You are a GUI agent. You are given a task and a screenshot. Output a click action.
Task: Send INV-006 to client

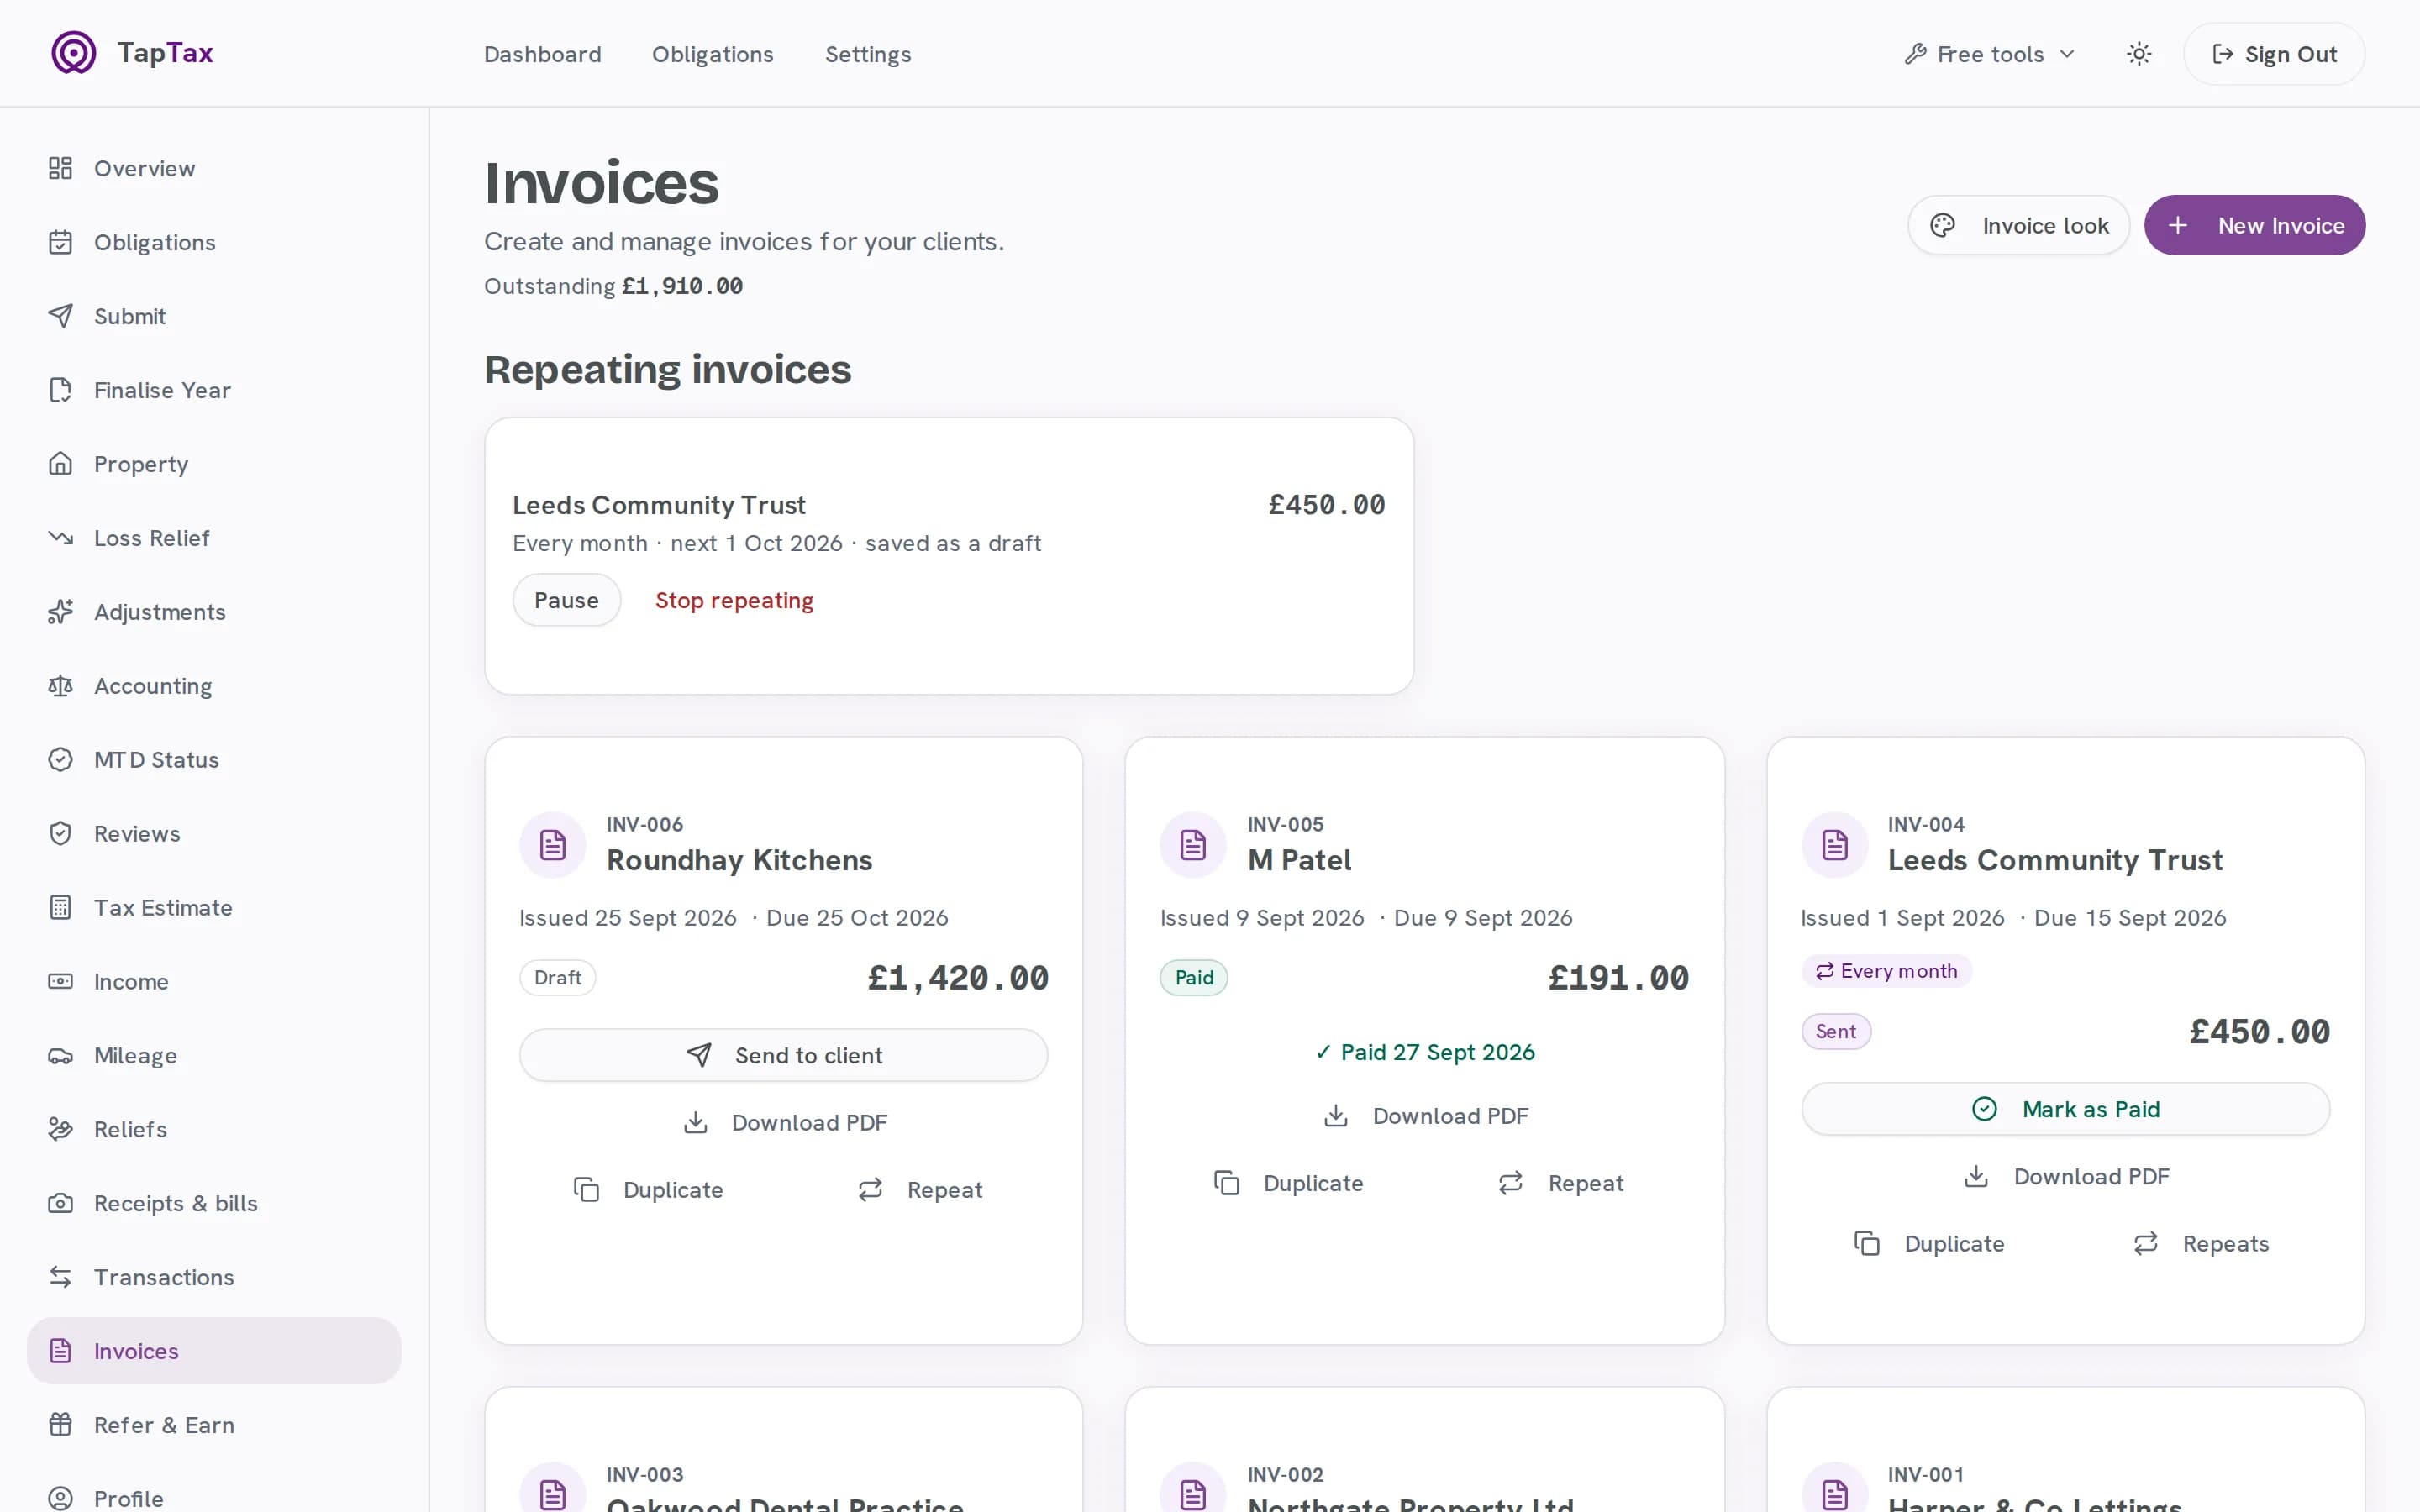783,1055
